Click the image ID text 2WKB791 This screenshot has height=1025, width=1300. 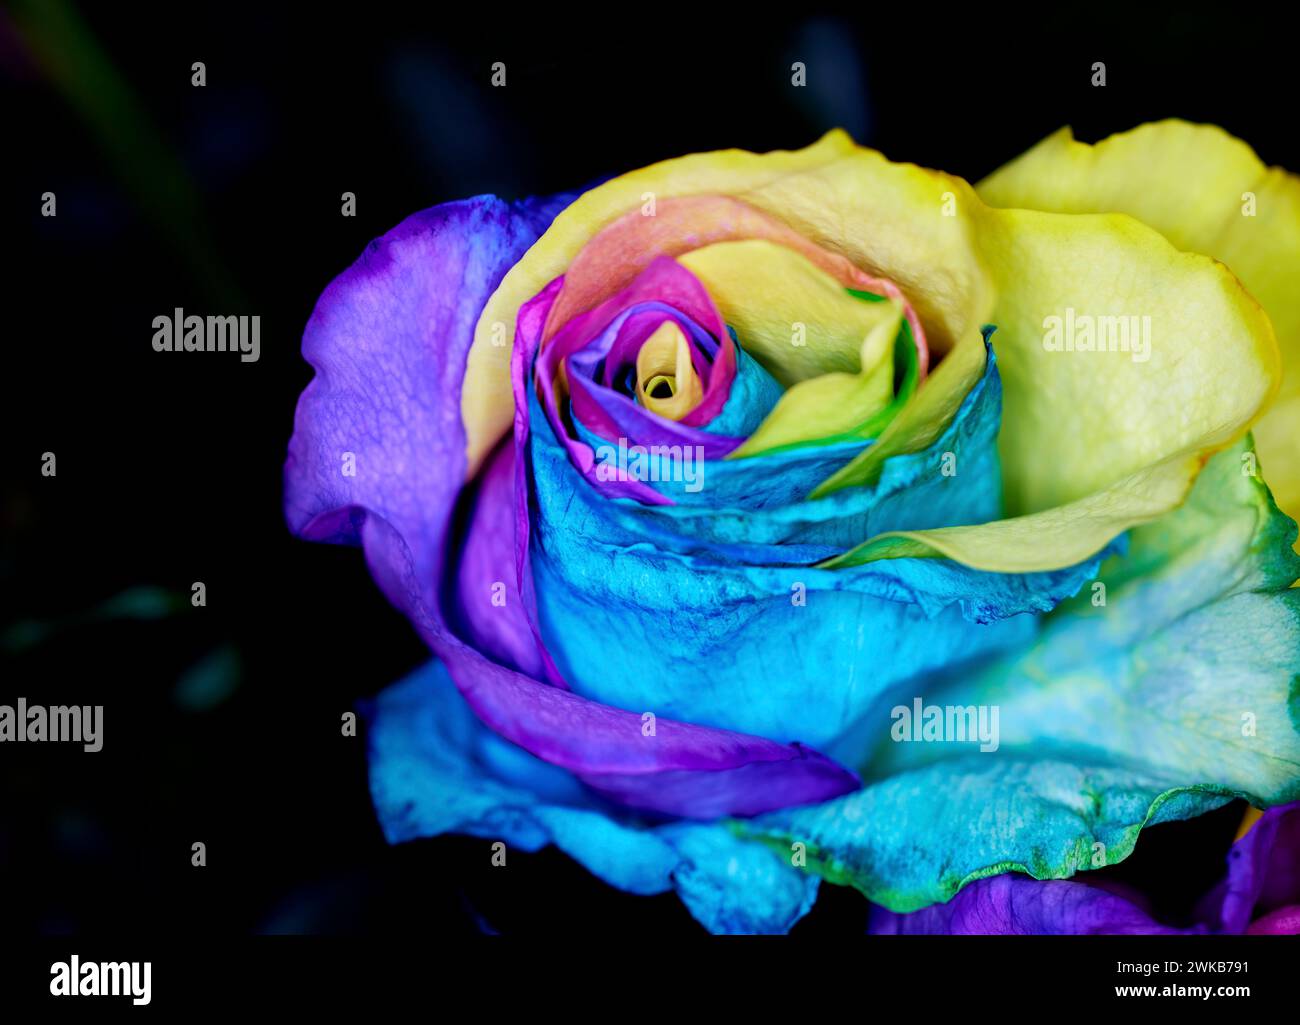click(1180, 968)
